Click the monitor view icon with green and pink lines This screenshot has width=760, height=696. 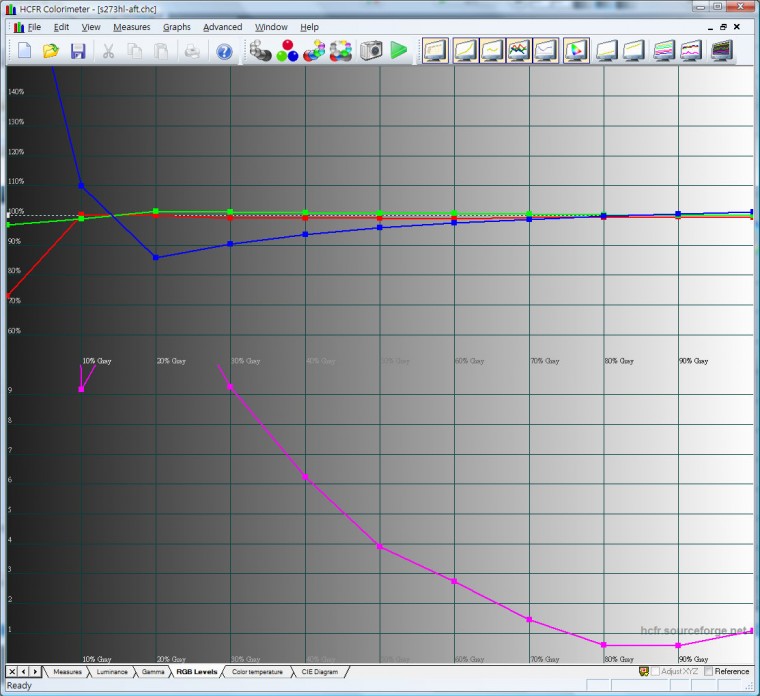click(664, 50)
